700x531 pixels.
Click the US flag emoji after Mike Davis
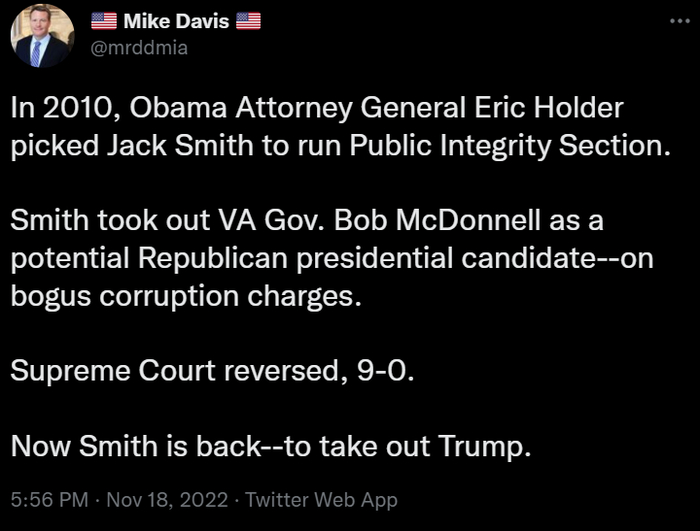(x=248, y=20)
